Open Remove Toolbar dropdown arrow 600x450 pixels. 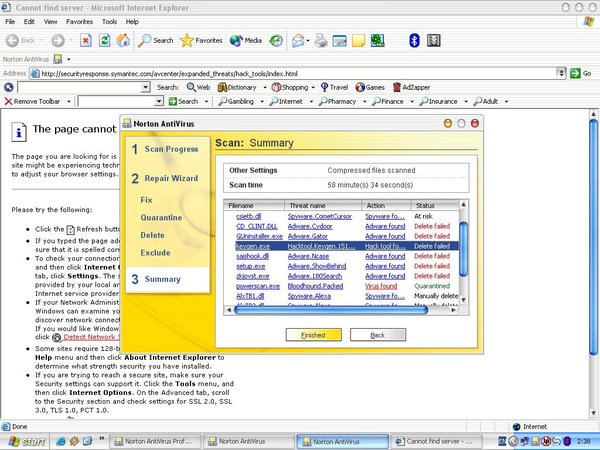(x=69, y=101)
